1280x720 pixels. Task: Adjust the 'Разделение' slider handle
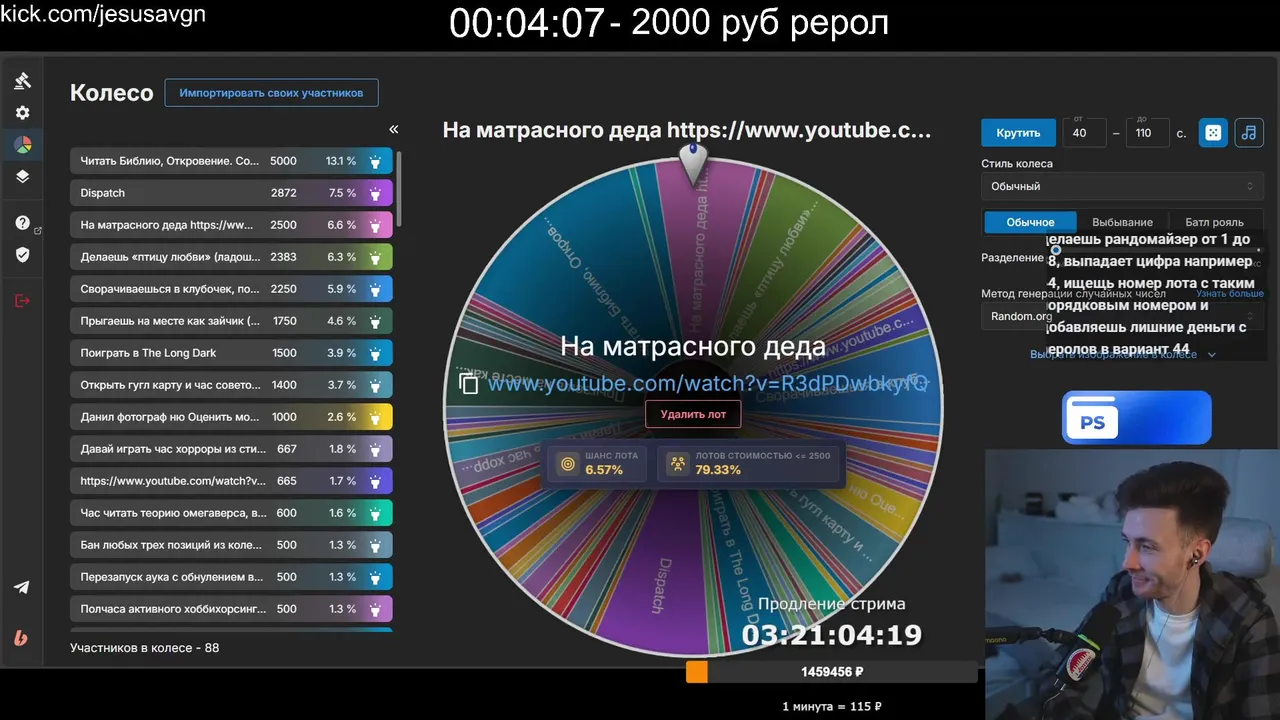pyautogui.click(x=1056, y=250)
